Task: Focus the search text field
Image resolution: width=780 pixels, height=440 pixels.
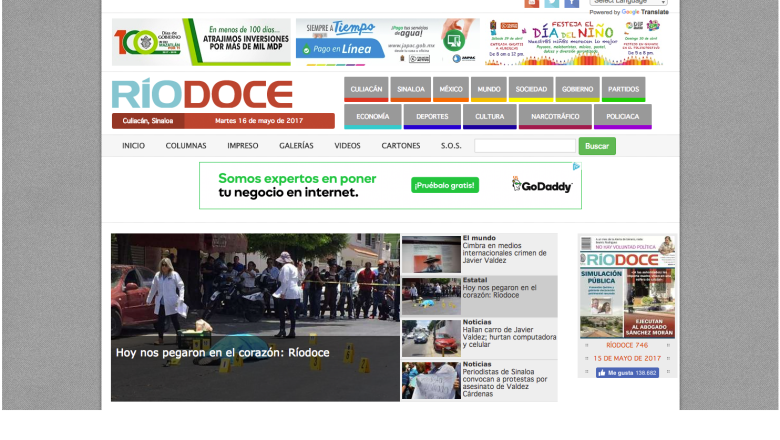Action: coord(525,146)
